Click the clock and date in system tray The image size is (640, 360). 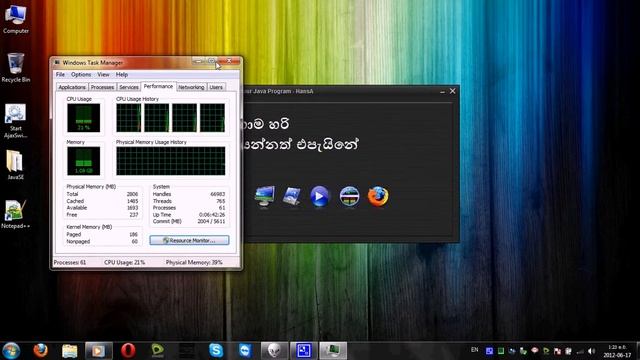pyautogui.click(x=617, y=351)
